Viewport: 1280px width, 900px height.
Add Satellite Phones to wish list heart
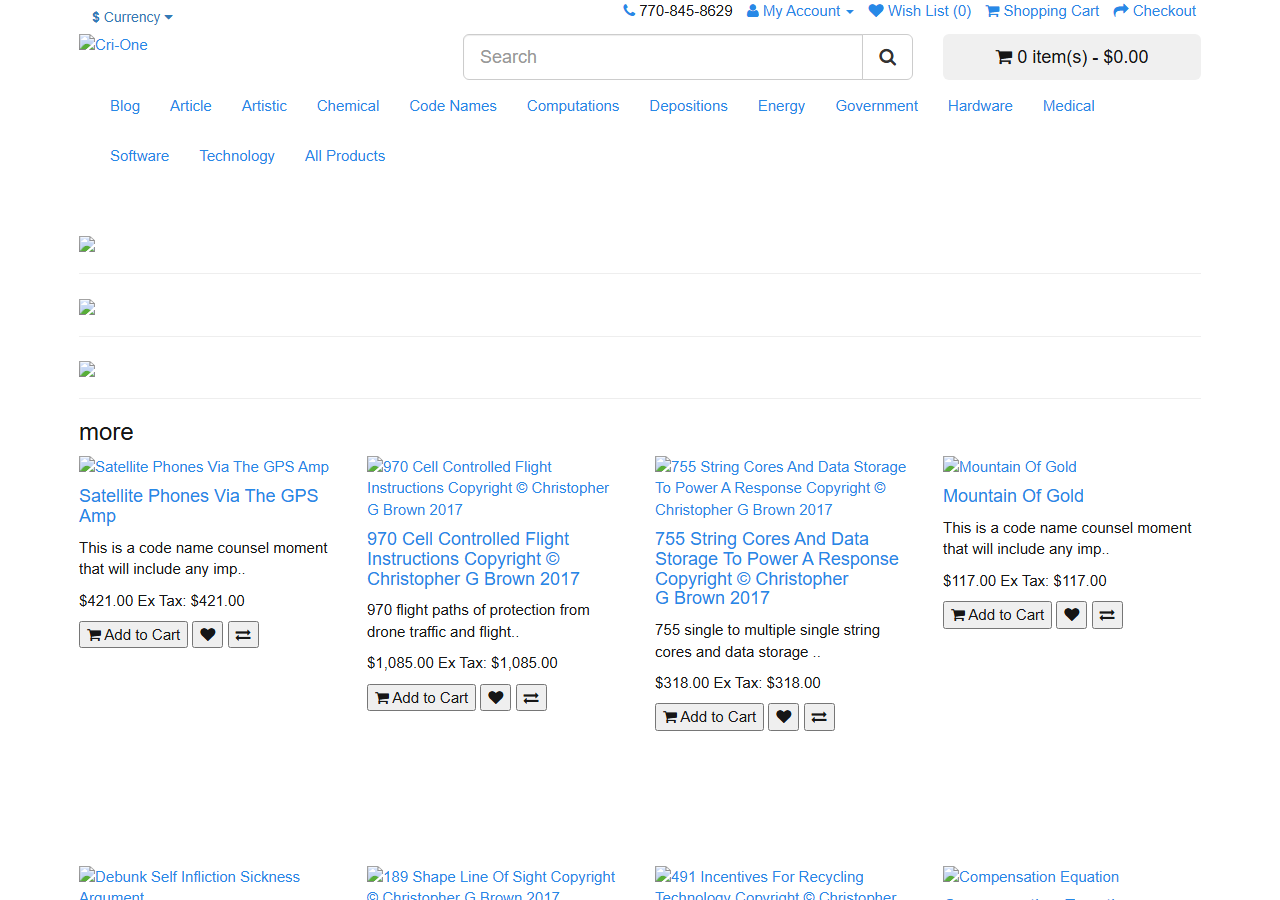207,635
